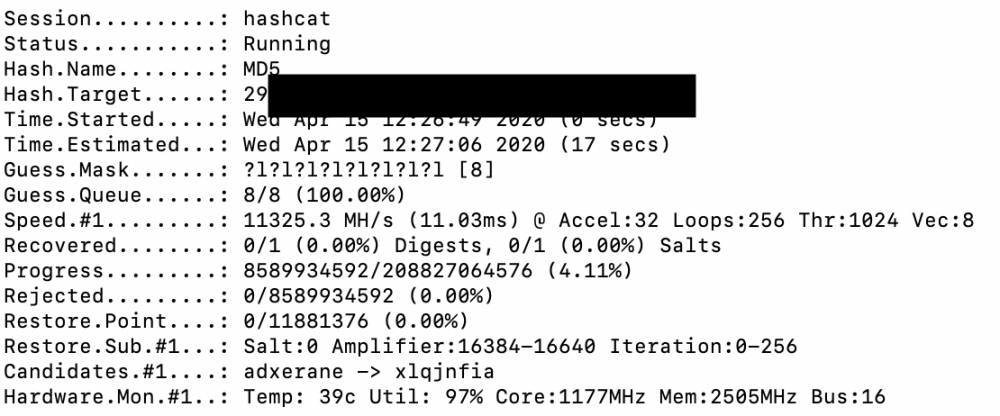1000x416 pixels.
Task: Click the Guess.Queue 8/8 (100.00%) value
Action: tap(325, 195)
